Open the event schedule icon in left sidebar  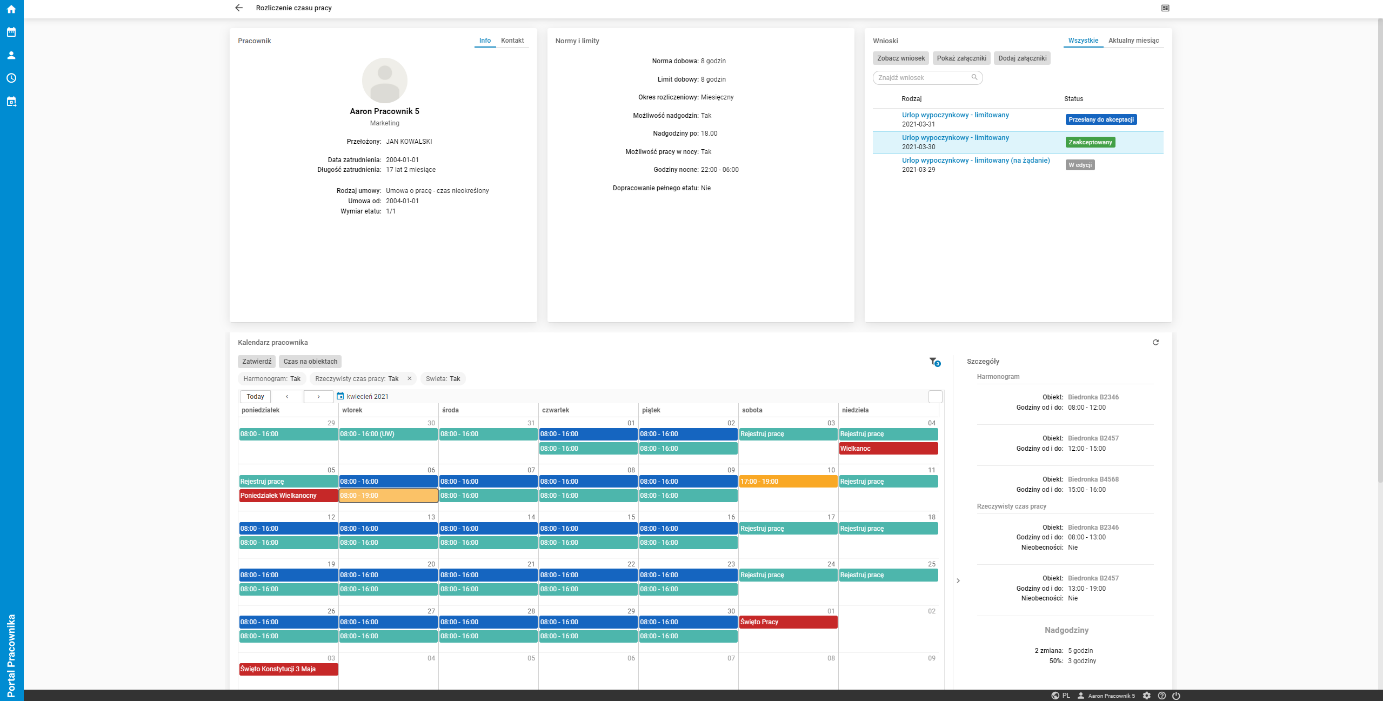tap(11, 101)
